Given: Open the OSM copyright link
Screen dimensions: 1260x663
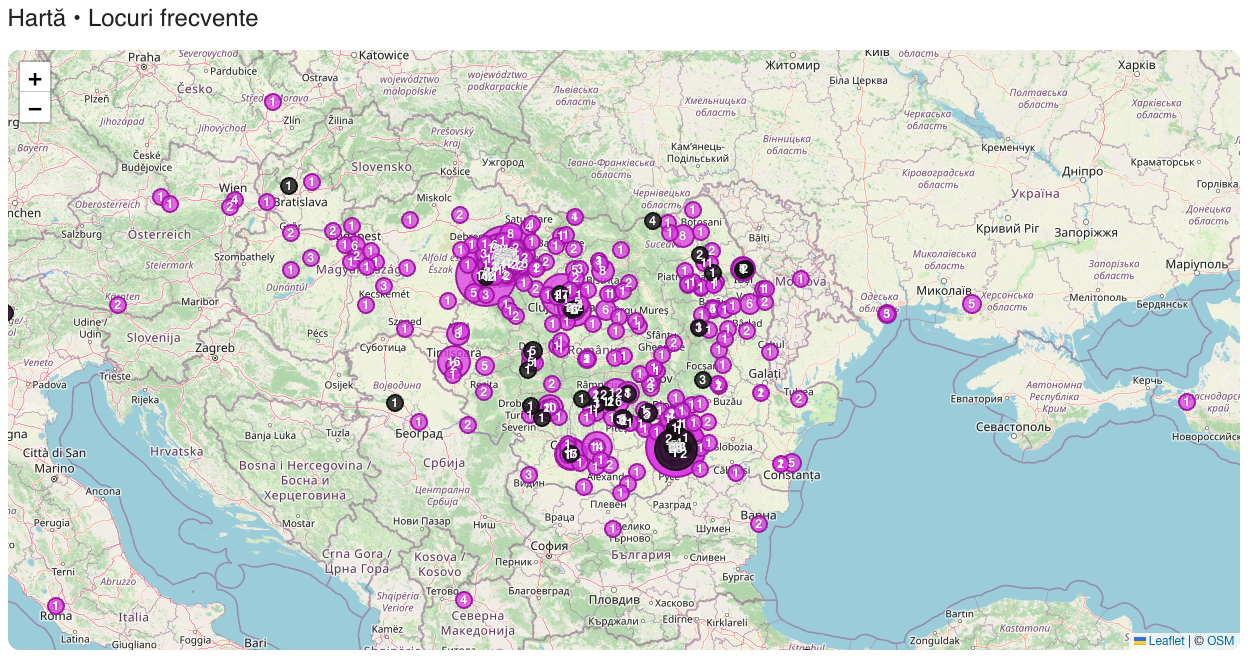Looking at the screenshot, I should [x=1220, y=641].
